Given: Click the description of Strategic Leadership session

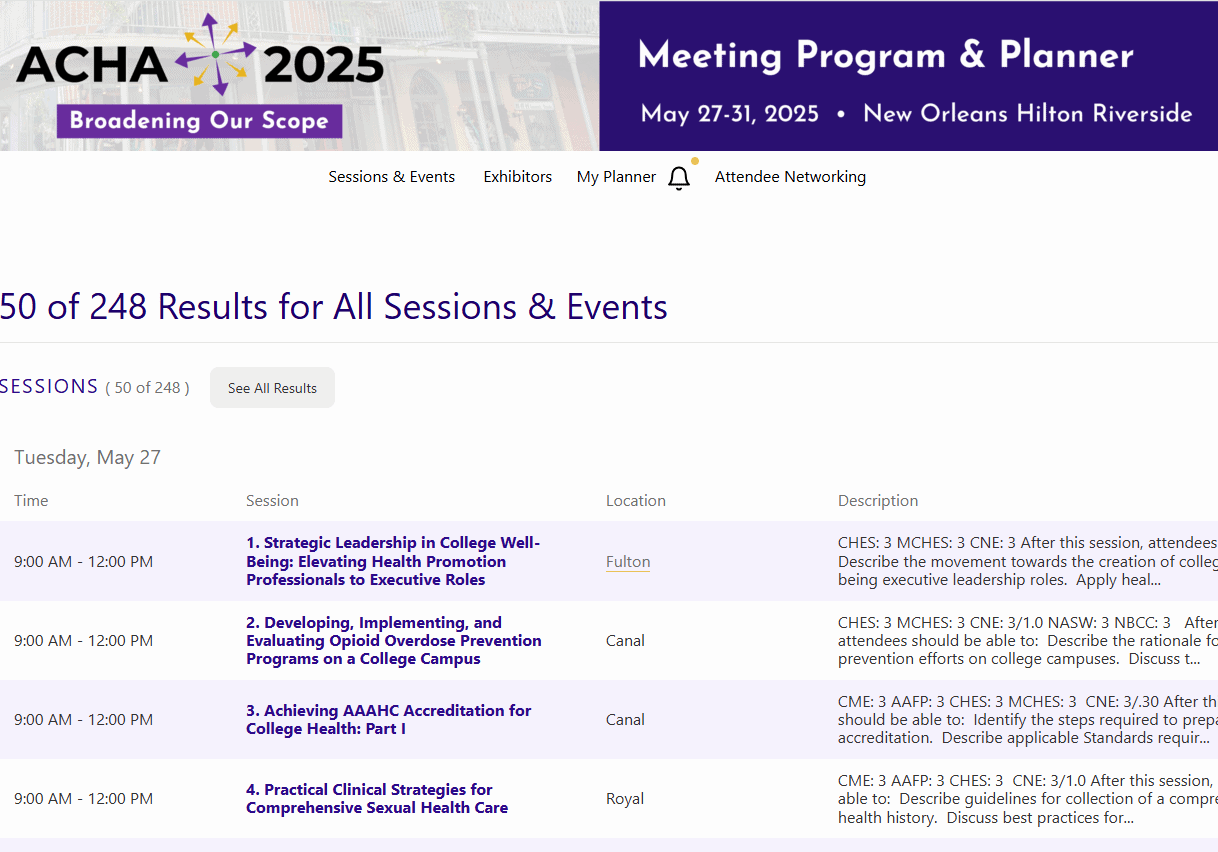Looking at the screenshot, I should pyautogui.click(x=1028, y=561).
